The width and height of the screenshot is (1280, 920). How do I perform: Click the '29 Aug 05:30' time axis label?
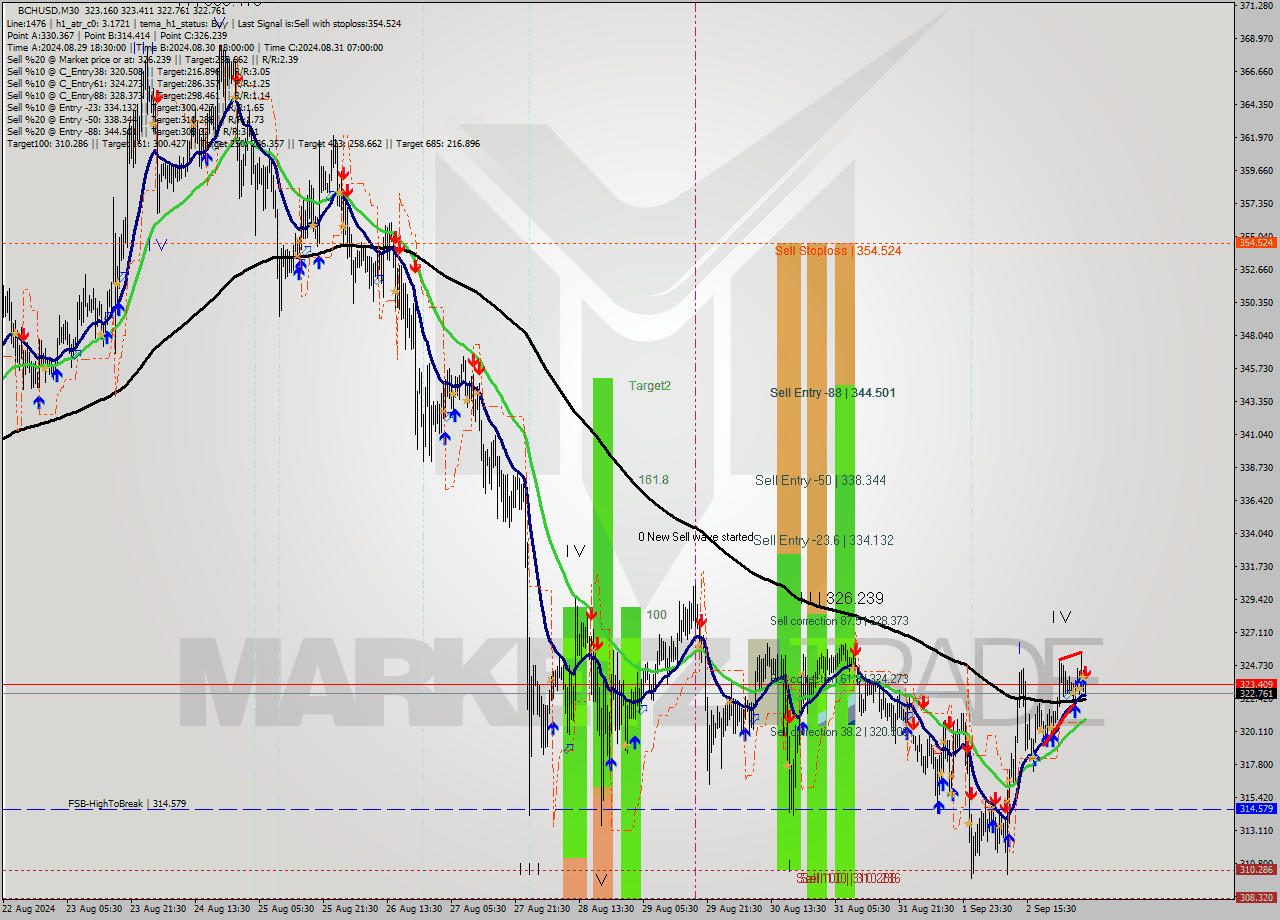670,909
